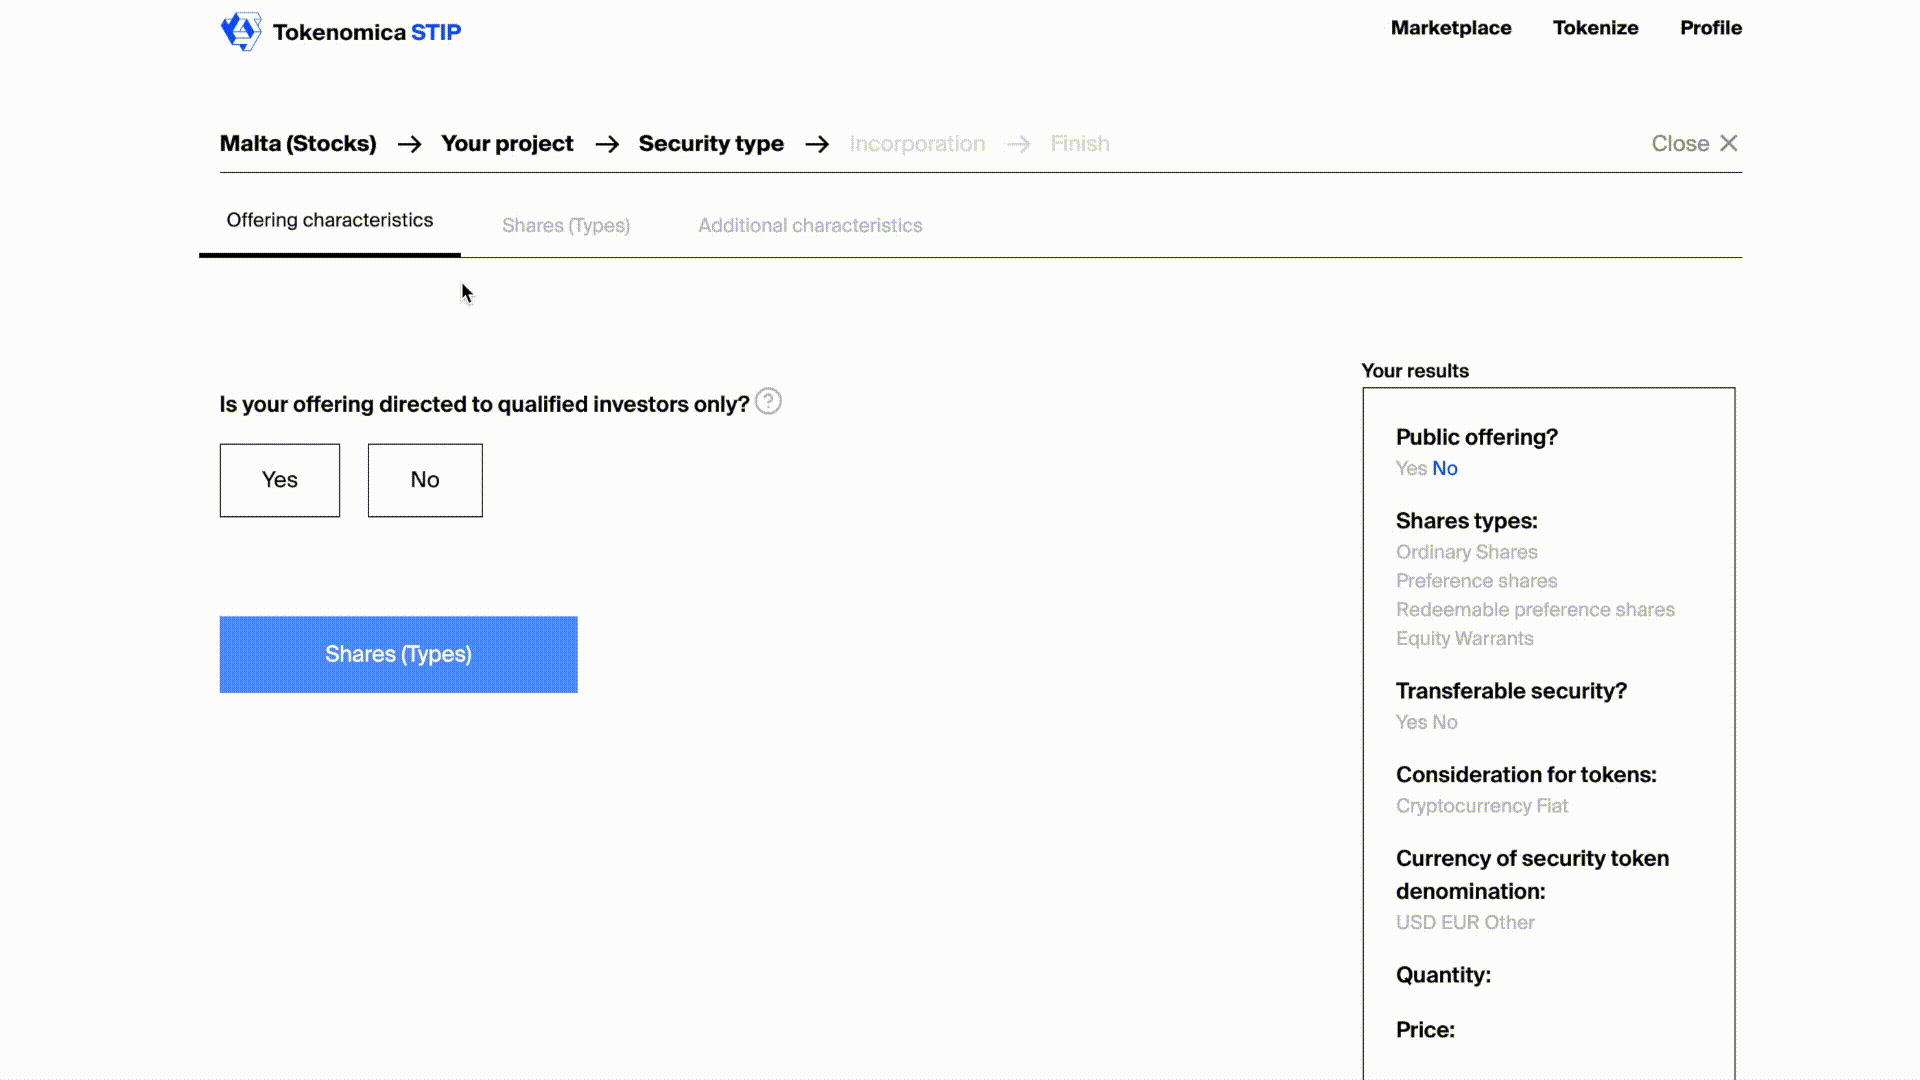
Task: Click arrow after Malta (Stocks)
Action: coord(409,144)
